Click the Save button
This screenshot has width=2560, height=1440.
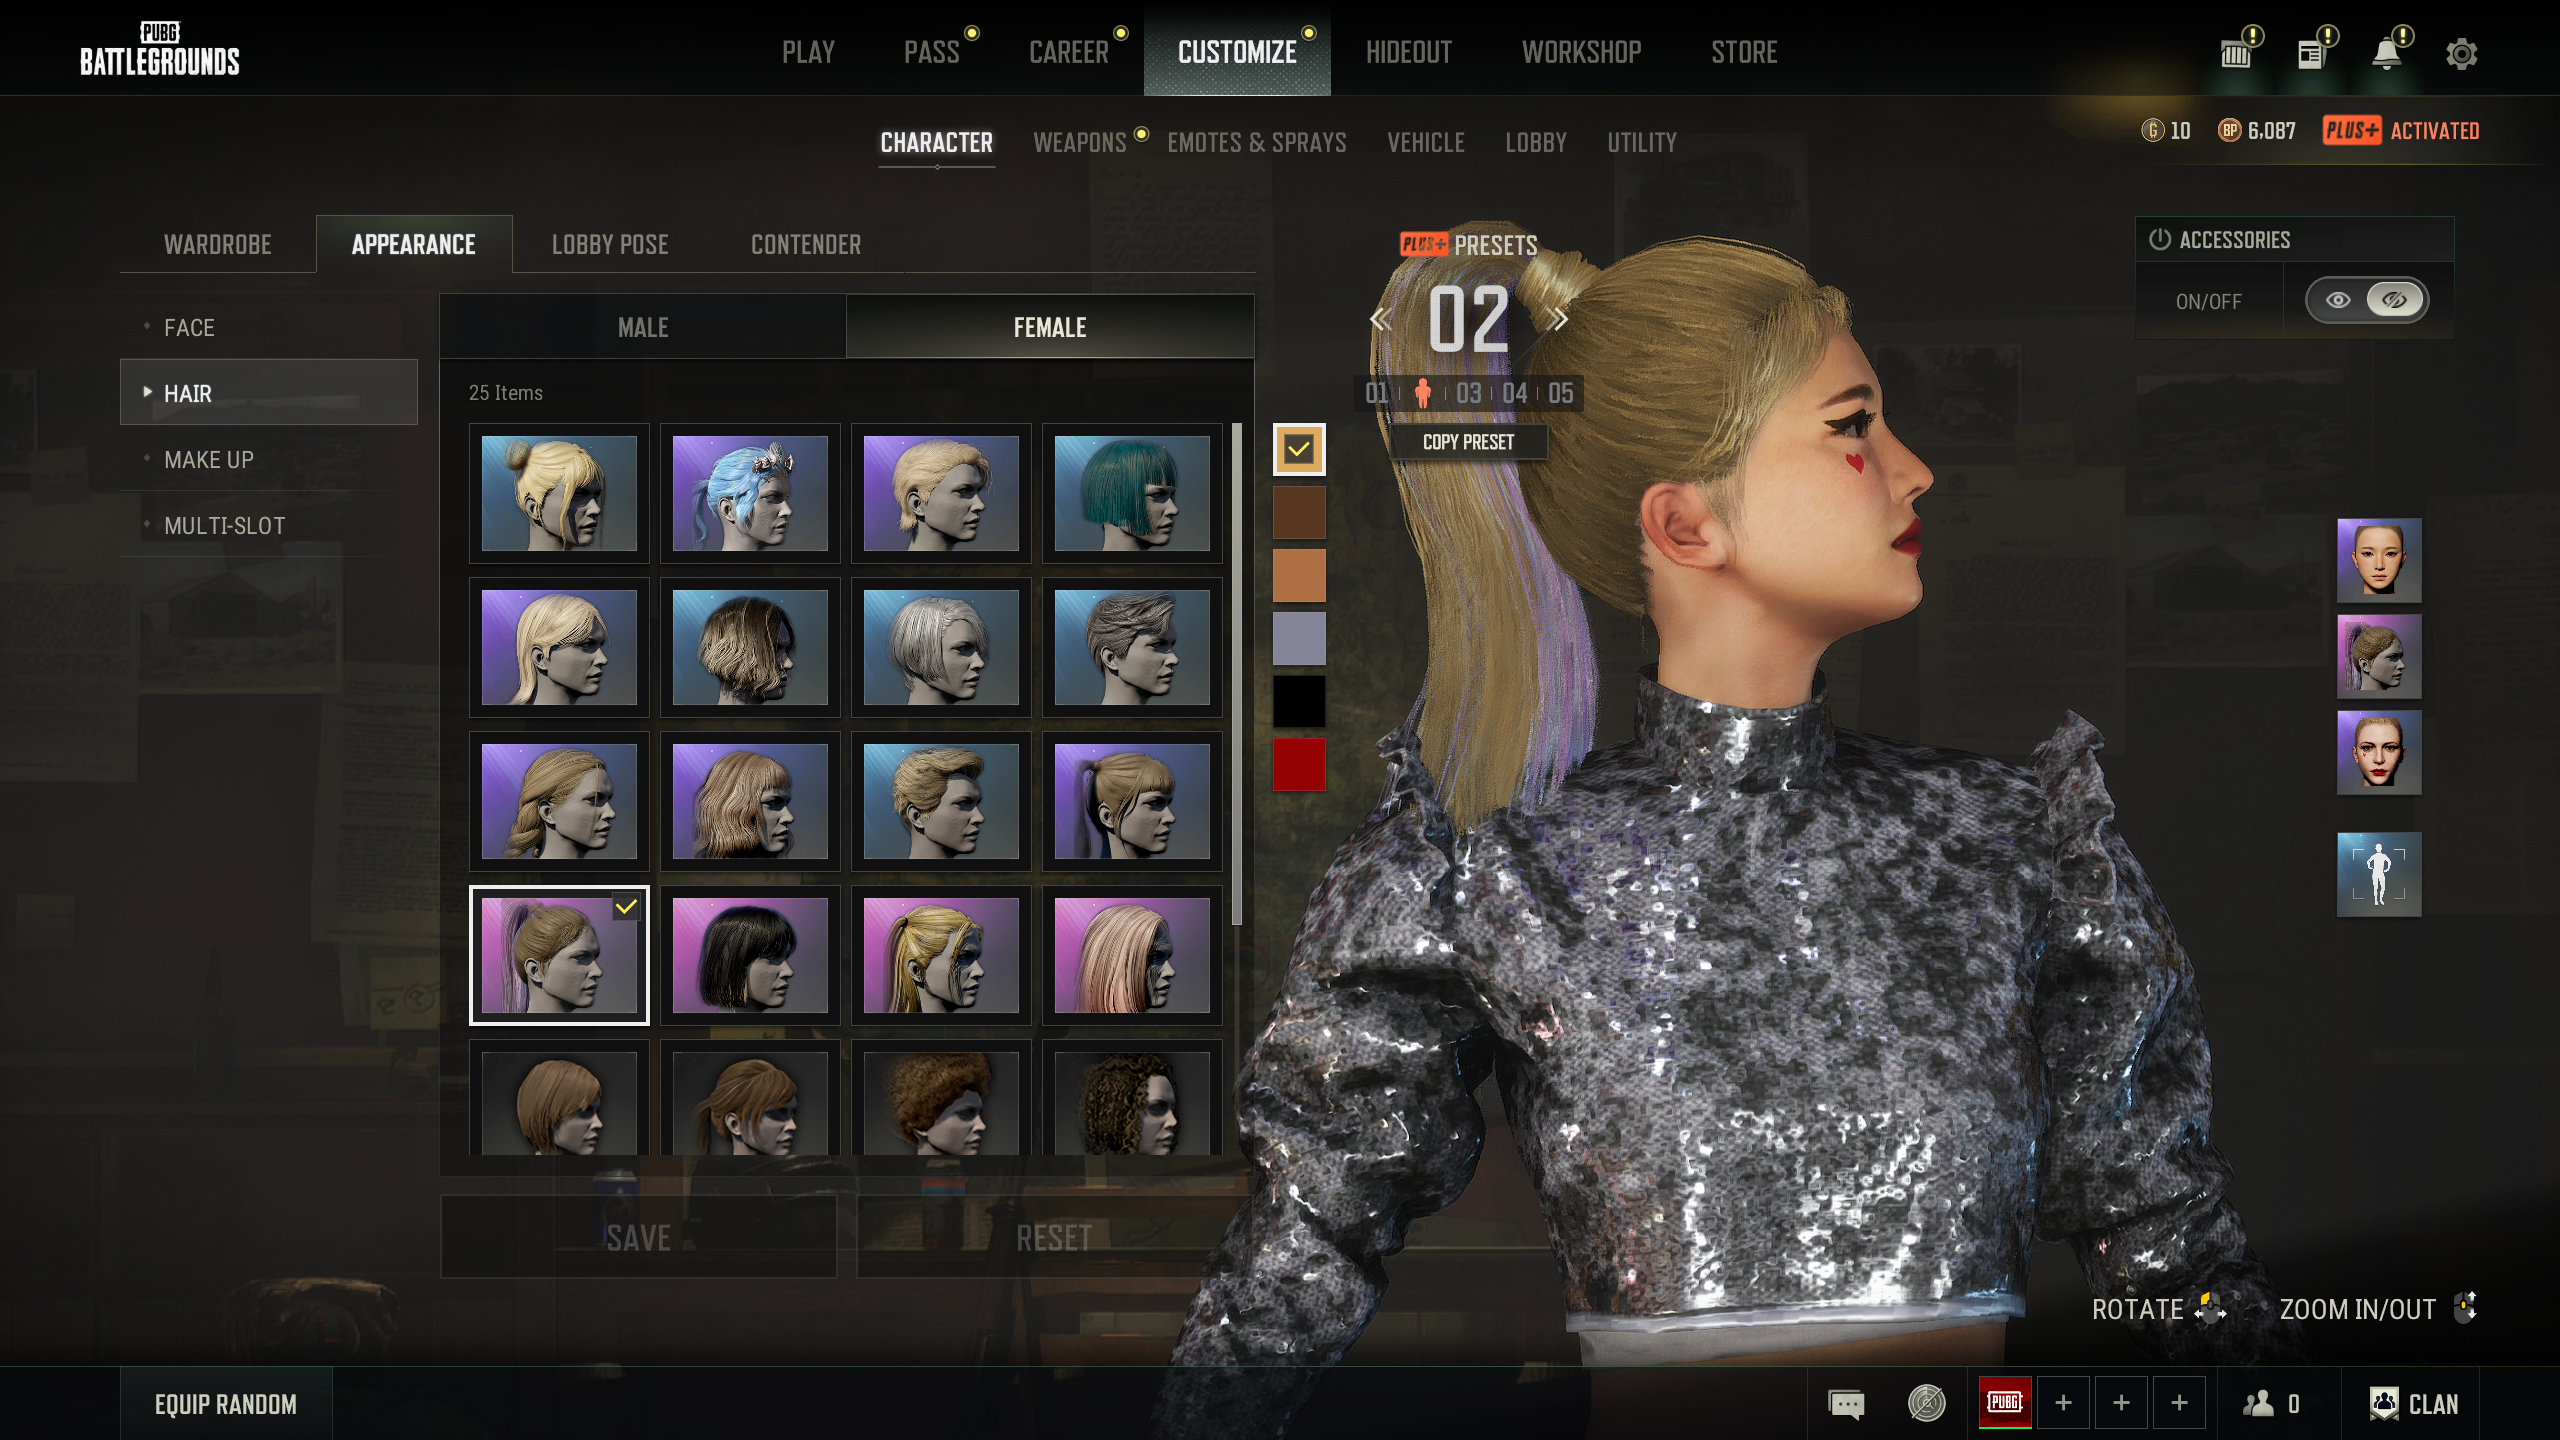639,1237
